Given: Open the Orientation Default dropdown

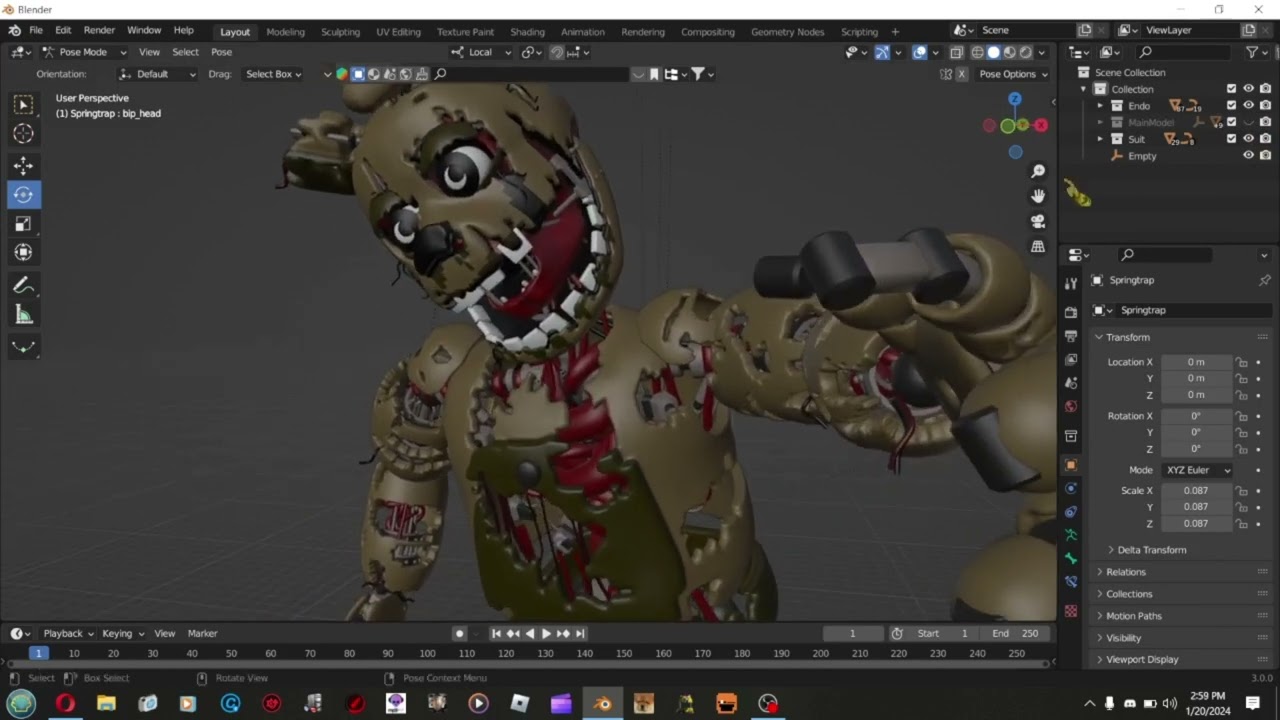Looking at the screenshot, I should pos(157,74).
